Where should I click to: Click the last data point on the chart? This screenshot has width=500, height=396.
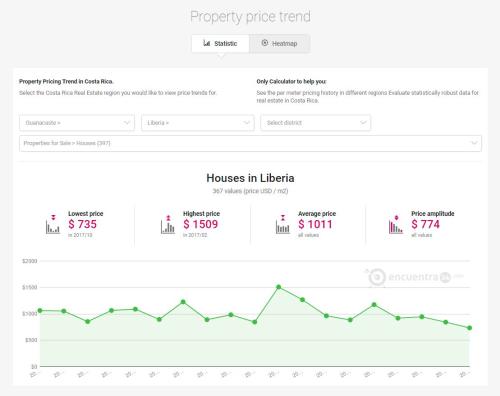click(x=470, y=328)
